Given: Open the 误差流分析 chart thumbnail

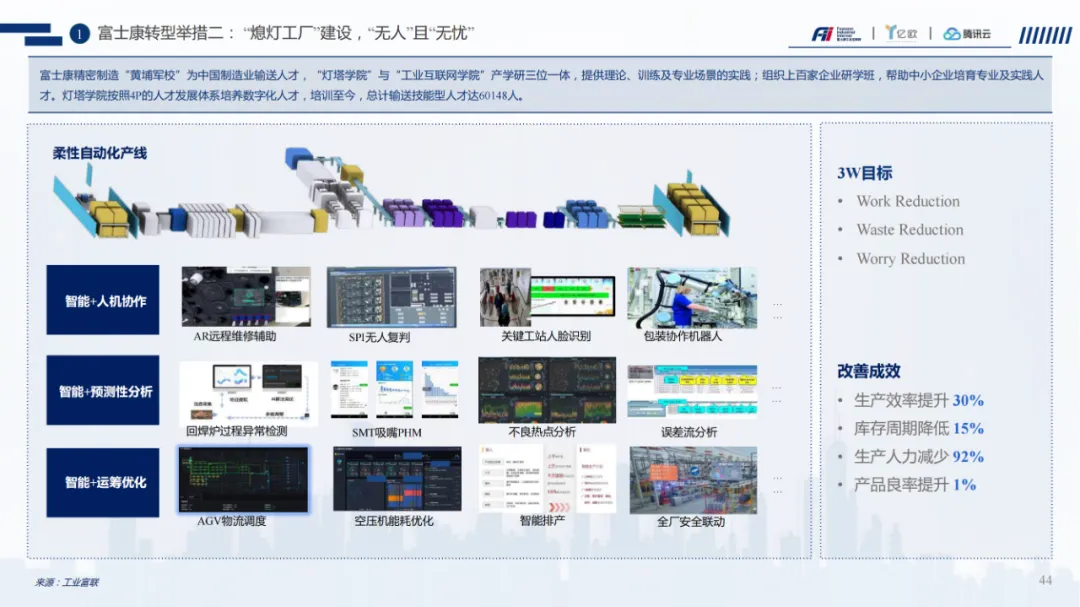Looking at the screenshot, I should [692, 391].
